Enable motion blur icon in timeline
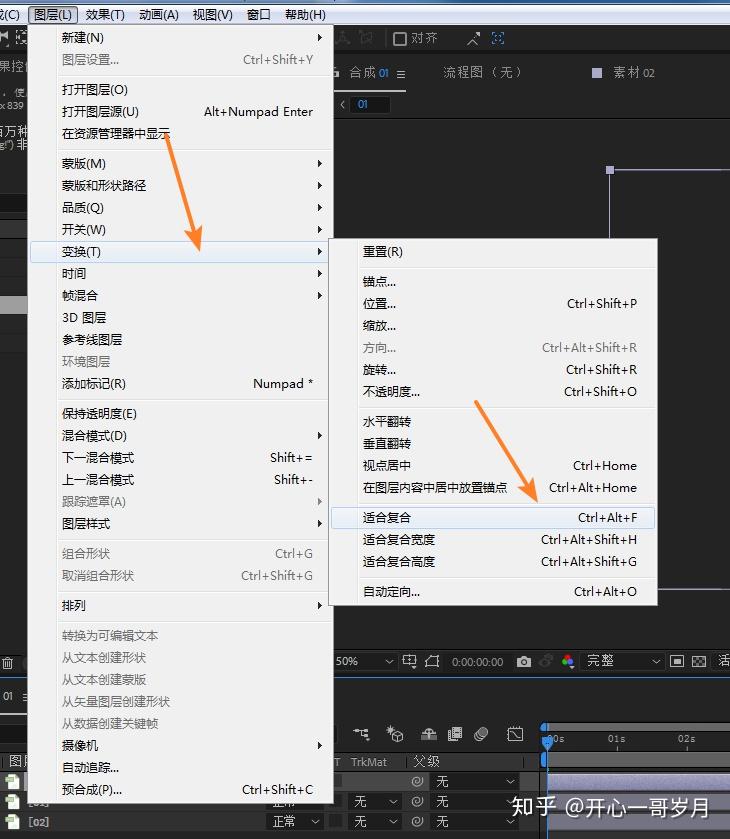 481,734
